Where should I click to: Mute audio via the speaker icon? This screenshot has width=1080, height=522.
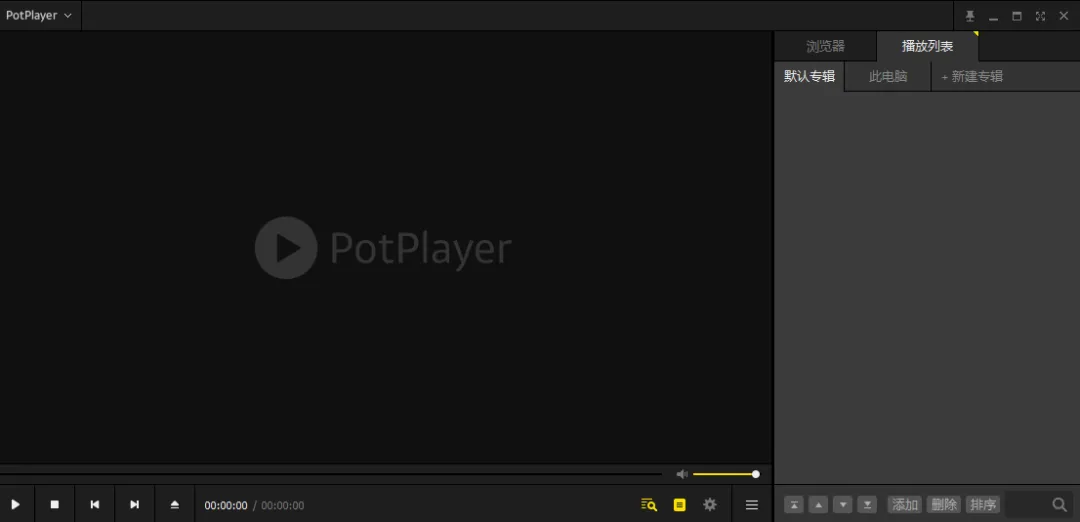click(682, 474)
